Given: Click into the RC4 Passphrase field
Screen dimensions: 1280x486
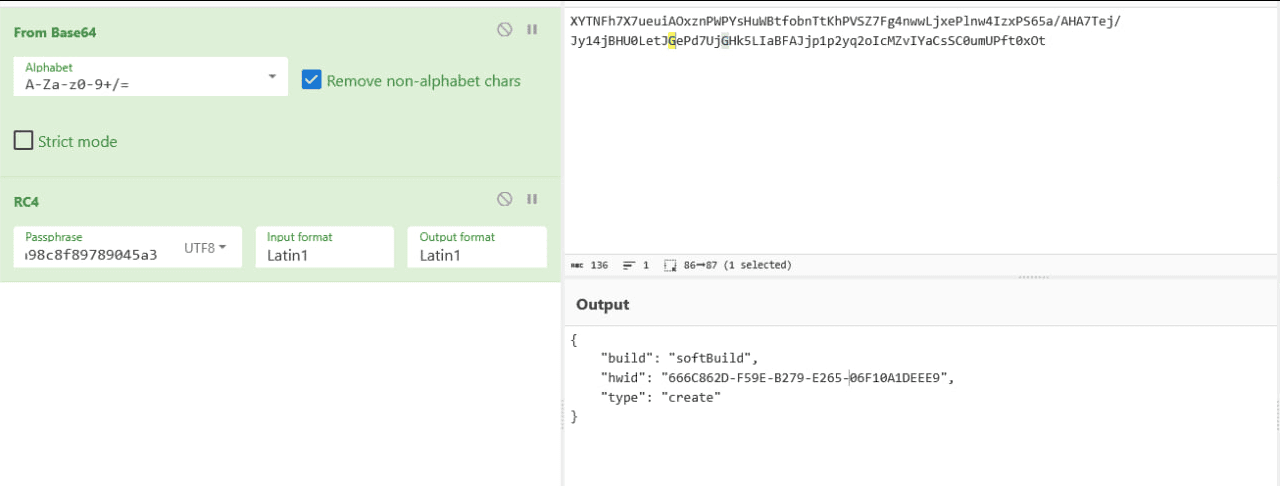Looking at the screenshot, I should click(x=95, y=254).
